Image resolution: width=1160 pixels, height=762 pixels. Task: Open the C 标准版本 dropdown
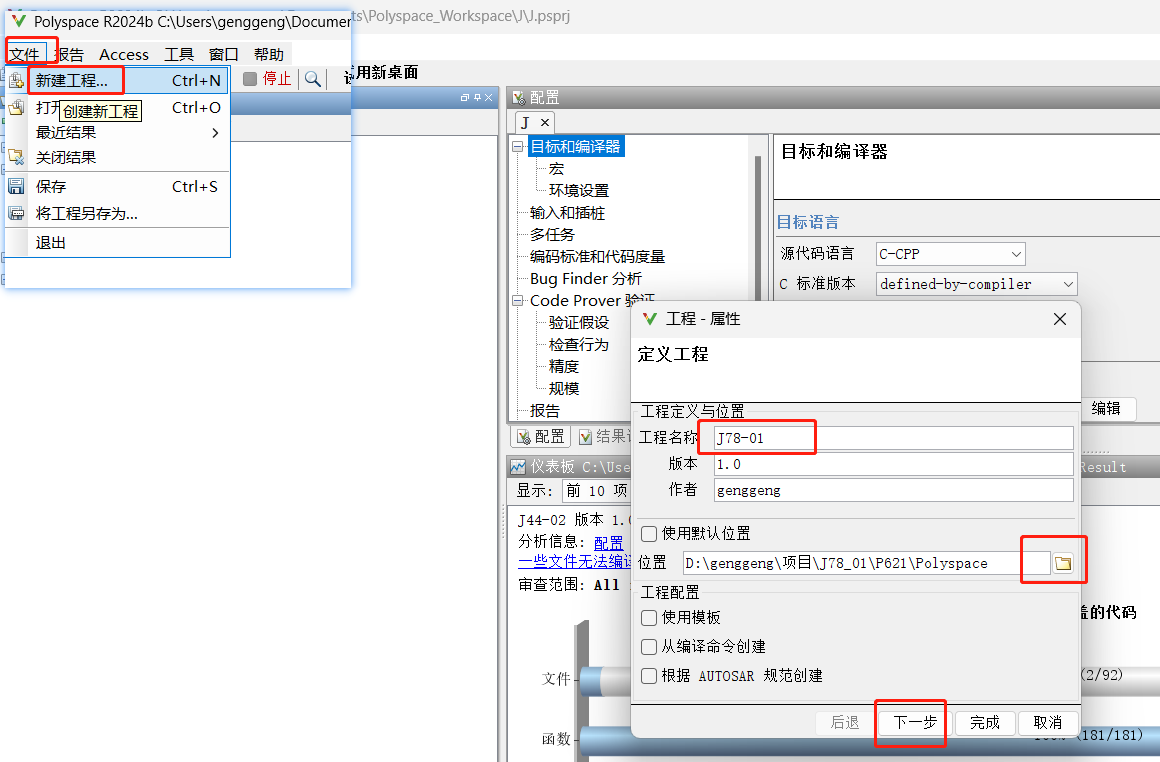tap(977, 284)
